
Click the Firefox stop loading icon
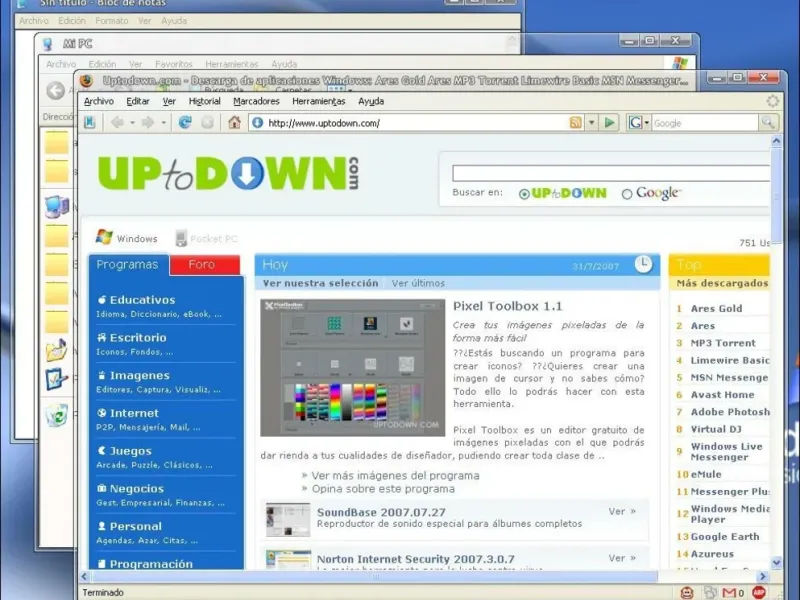click(207, 122)
